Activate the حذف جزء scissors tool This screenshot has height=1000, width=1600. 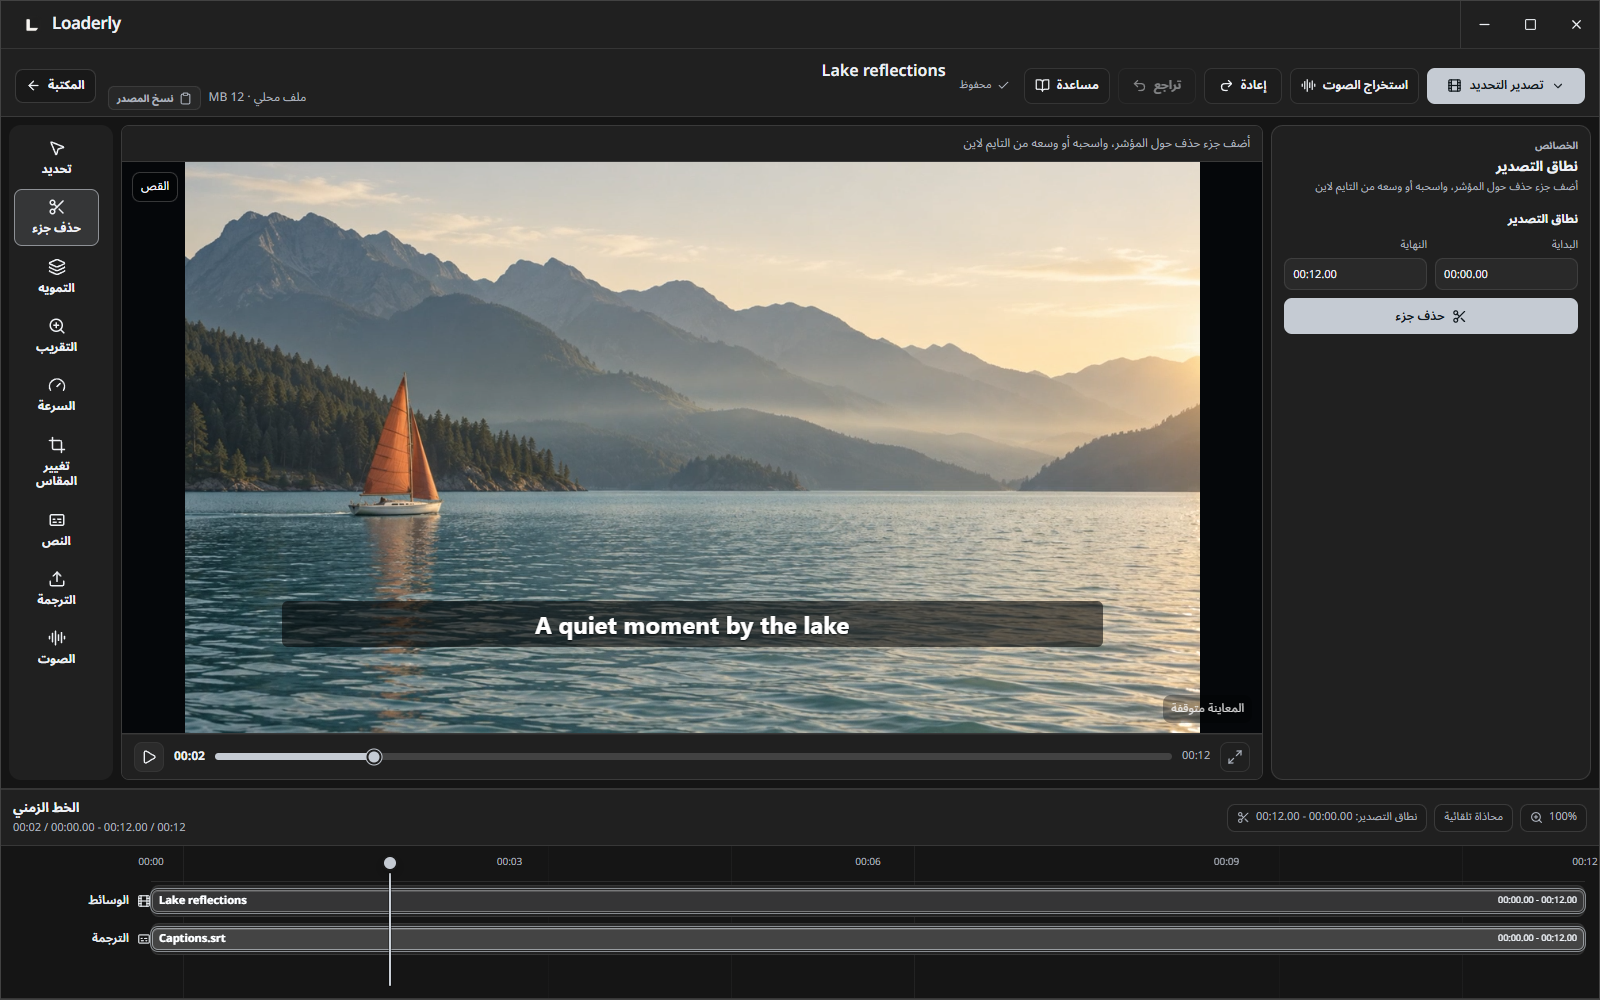(56, 217)
